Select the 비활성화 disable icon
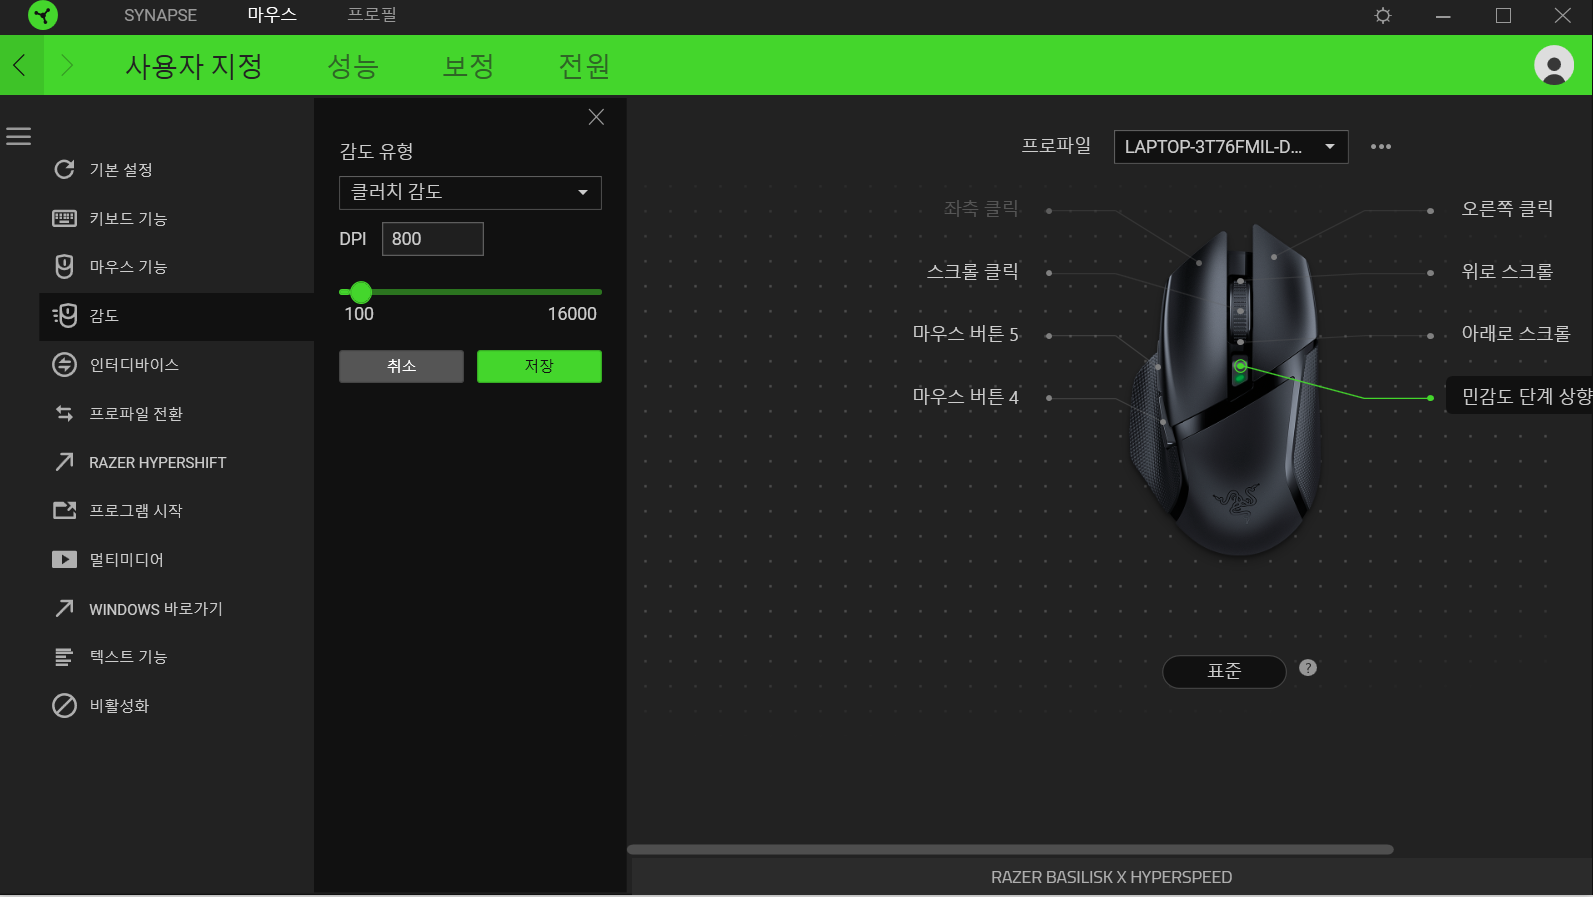This screenshot has height=897, width=1593. (64, 706)
